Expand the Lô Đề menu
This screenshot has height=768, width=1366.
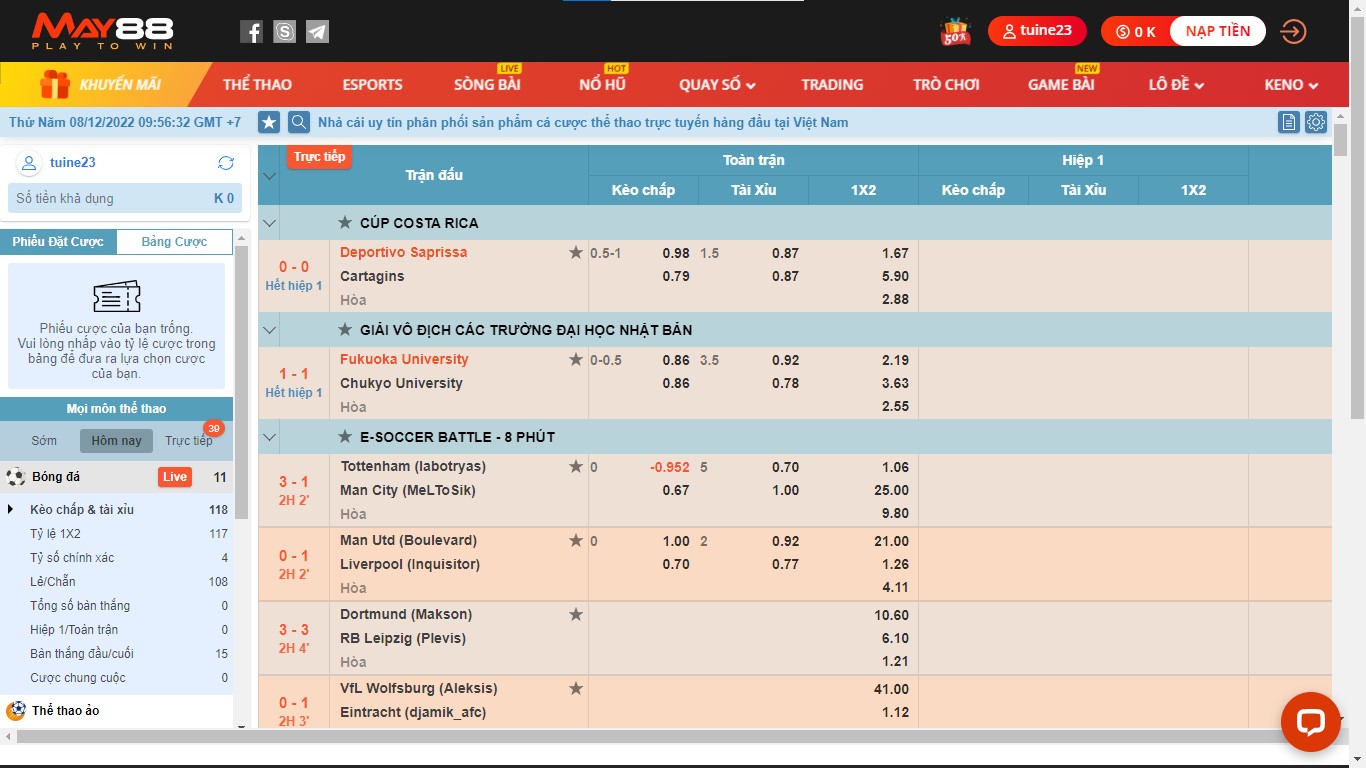(x=1176, y=85)
